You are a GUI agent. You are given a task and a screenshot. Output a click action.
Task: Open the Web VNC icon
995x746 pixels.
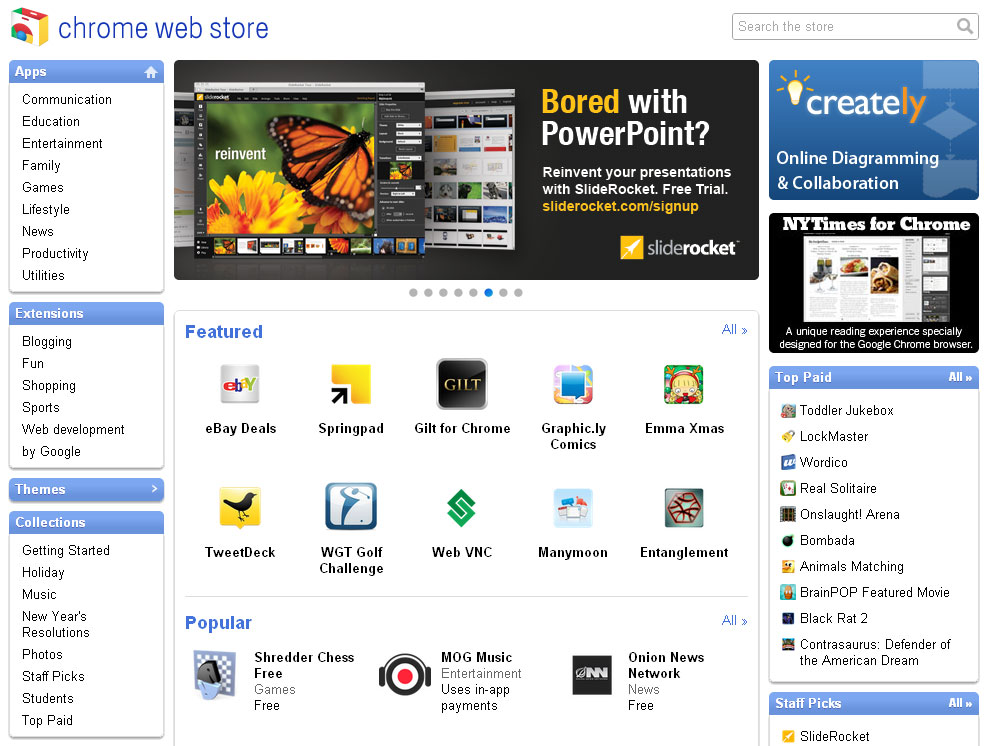(461, 508)
